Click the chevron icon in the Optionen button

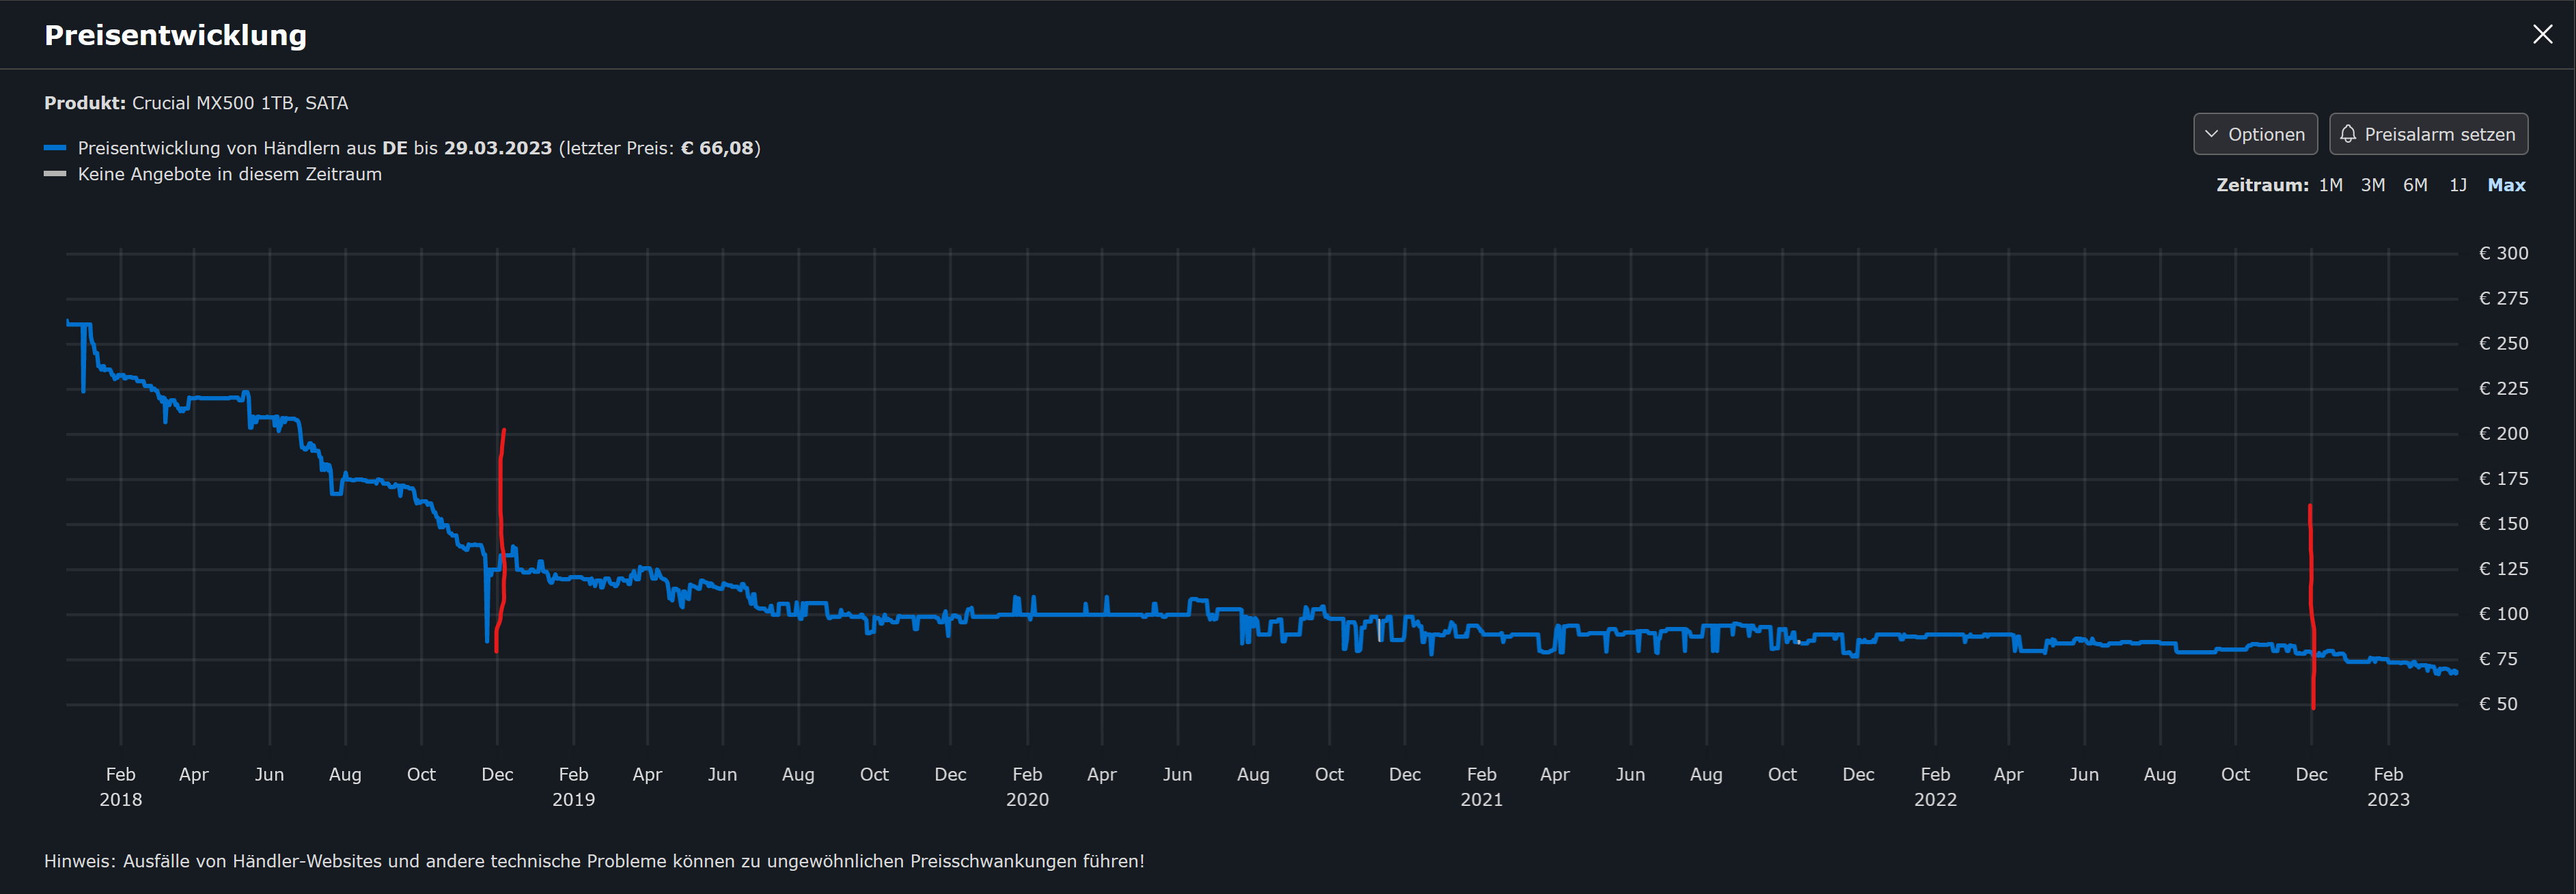tap(2211, 134)
